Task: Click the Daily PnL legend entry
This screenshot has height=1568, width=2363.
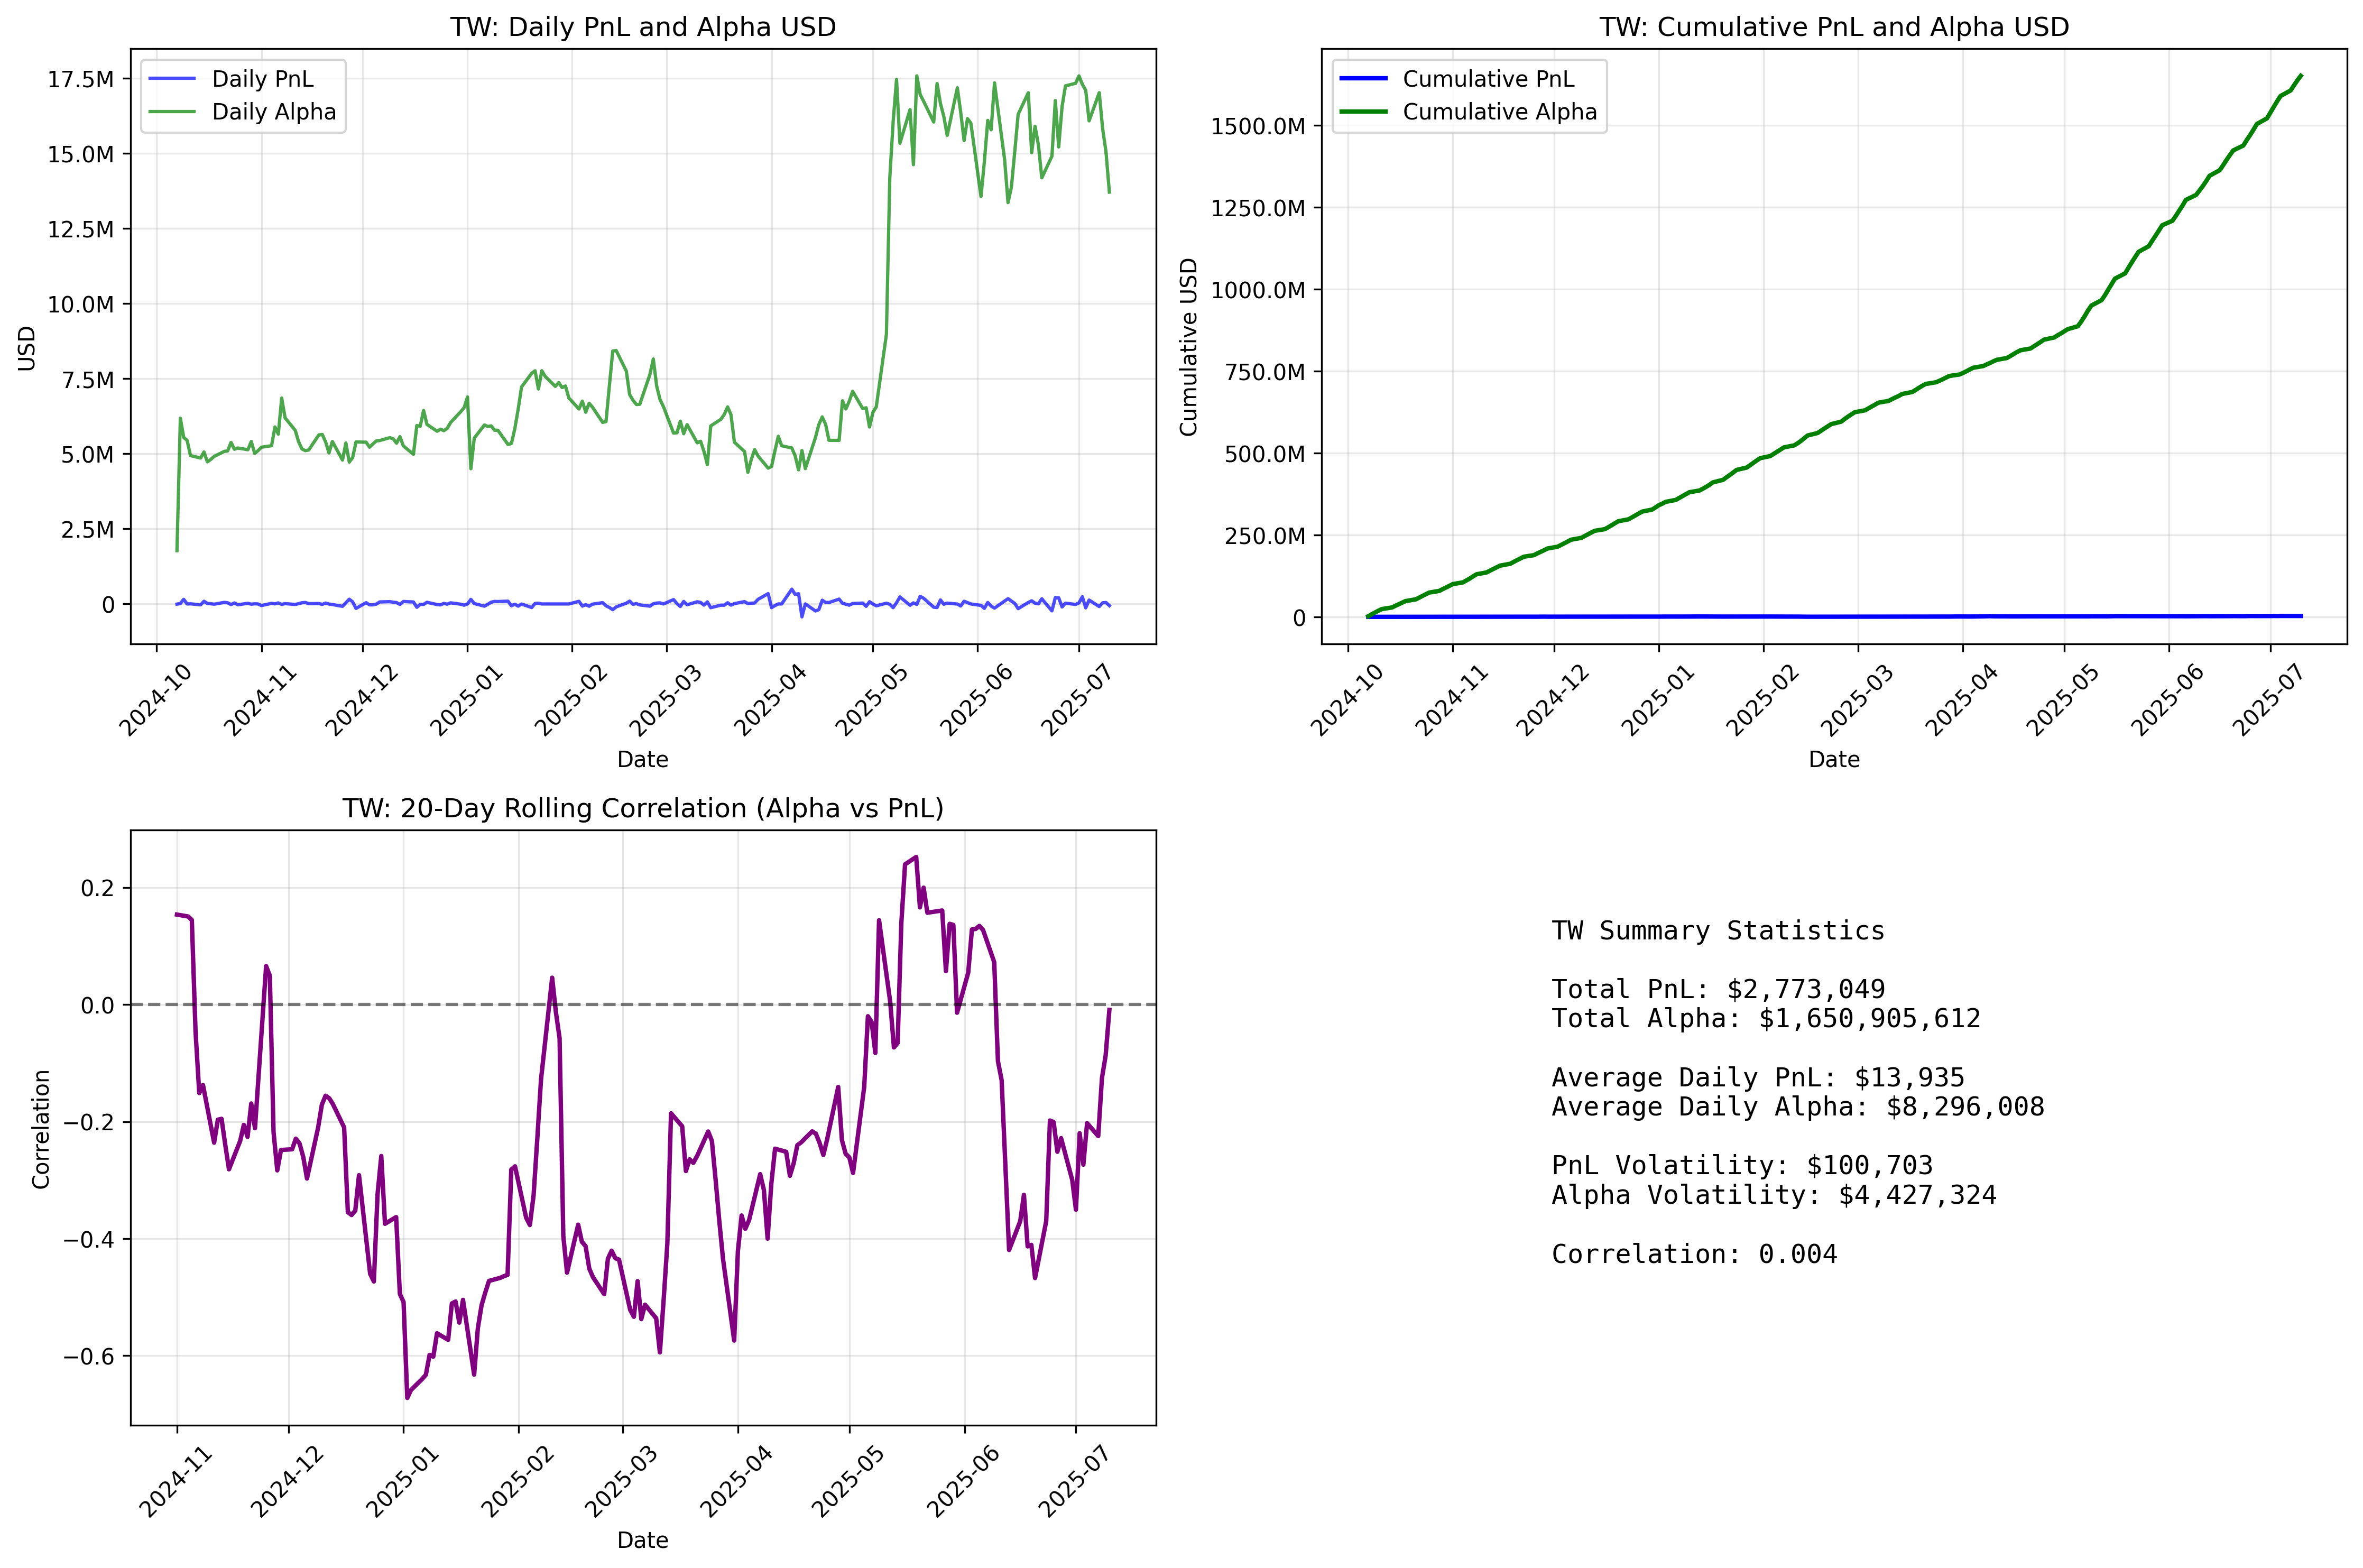Action: (x=262, y=79)
